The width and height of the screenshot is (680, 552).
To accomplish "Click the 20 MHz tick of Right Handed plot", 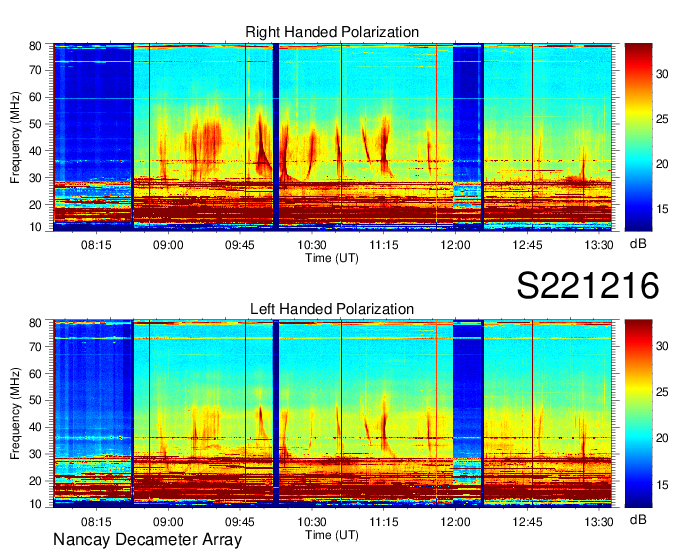I will 35,205.
